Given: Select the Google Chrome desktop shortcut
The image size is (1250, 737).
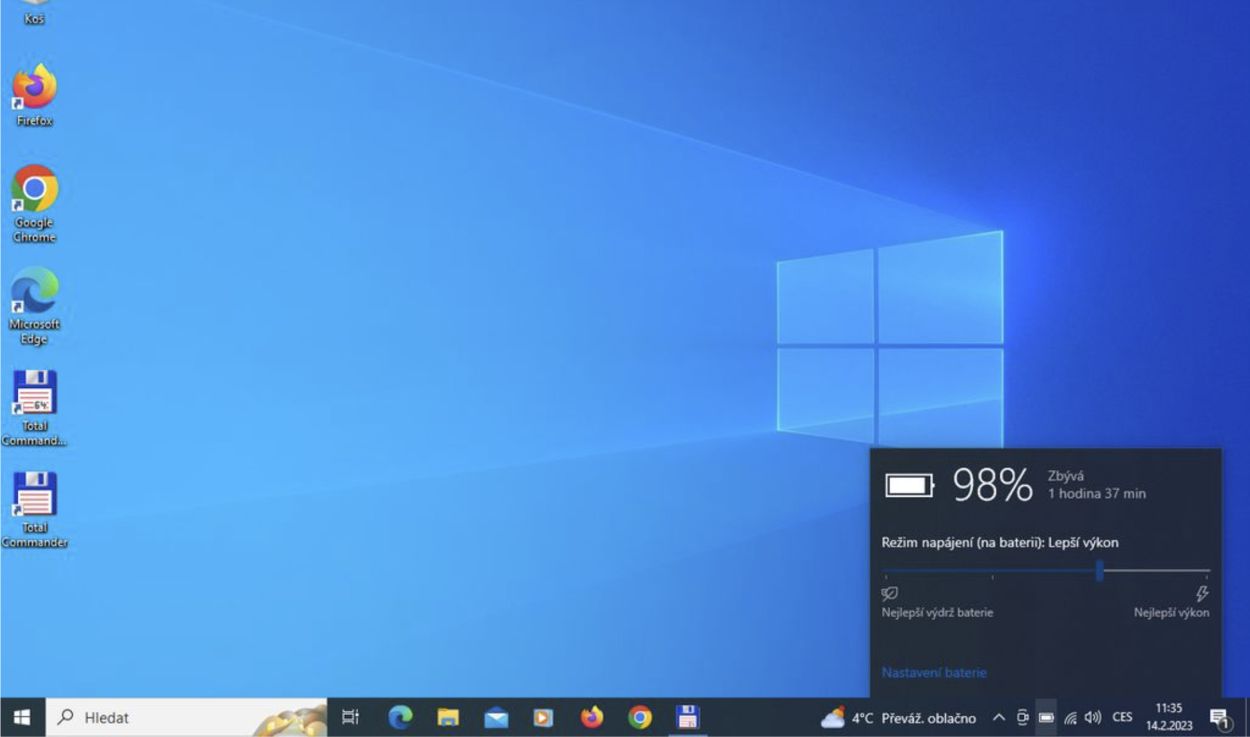Looking at the screenshot, I should pos(34,192).
